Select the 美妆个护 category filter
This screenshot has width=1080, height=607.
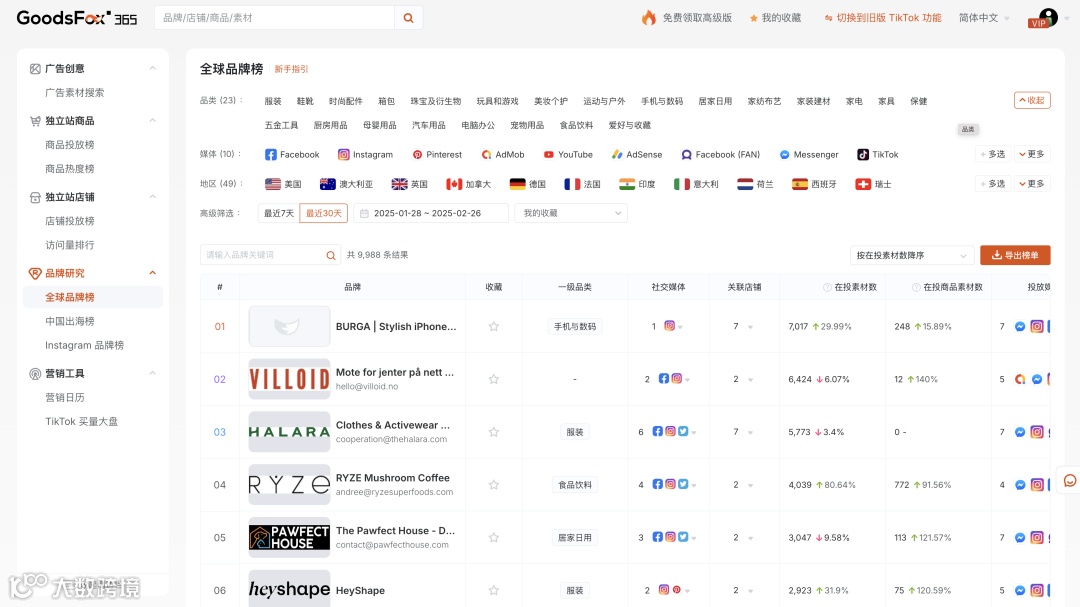tap(551, 101)
